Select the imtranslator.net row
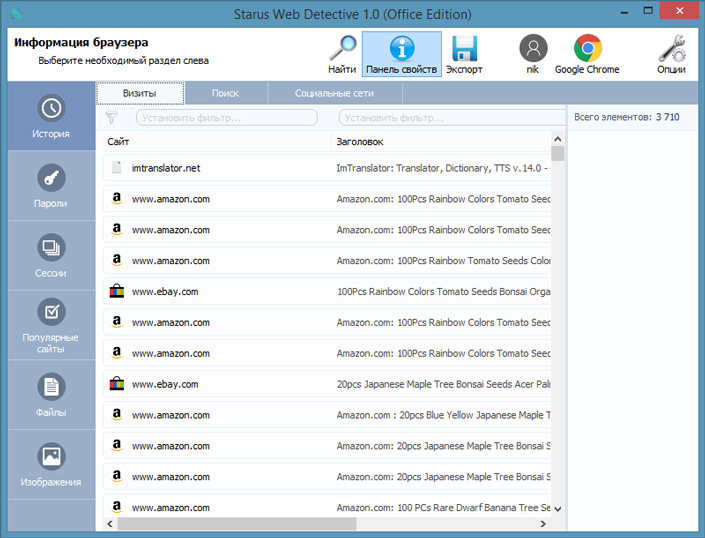 pos(327,168)
